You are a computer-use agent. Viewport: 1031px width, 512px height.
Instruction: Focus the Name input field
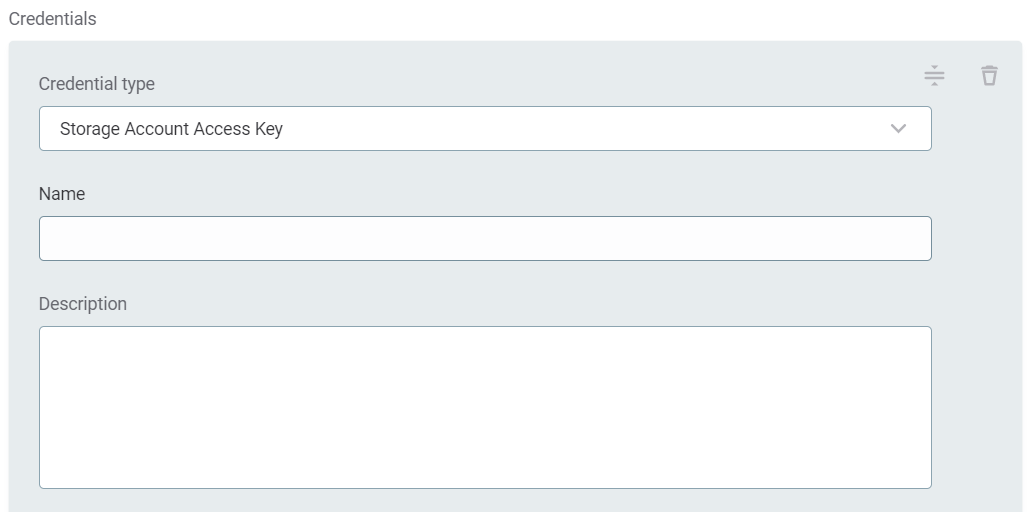point(485,239)
